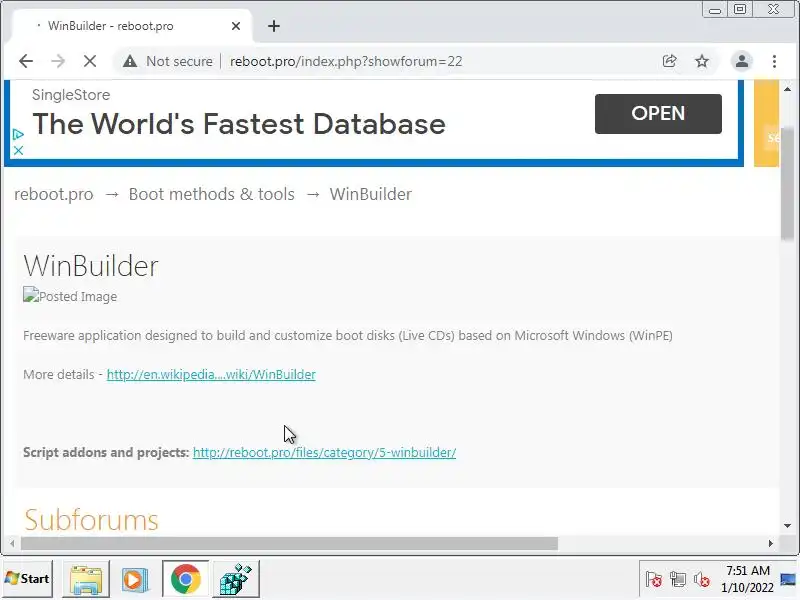Click the broken Posted Image
Viewport: 800px width, 600px height.
tap(70, 296)
